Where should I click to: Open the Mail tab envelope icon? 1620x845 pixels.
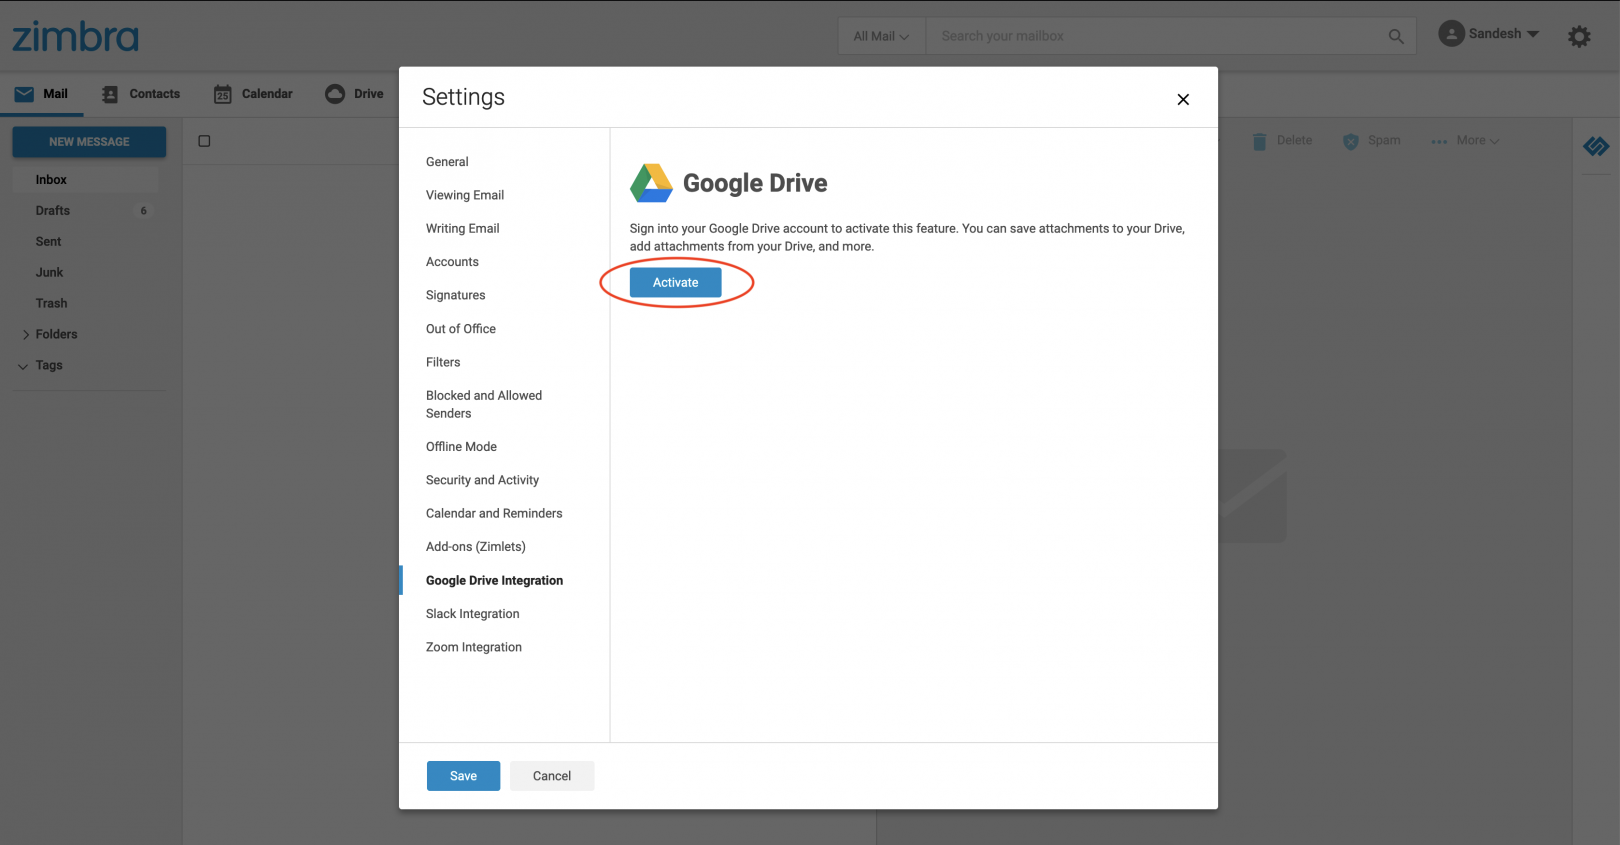pos(24,94)
